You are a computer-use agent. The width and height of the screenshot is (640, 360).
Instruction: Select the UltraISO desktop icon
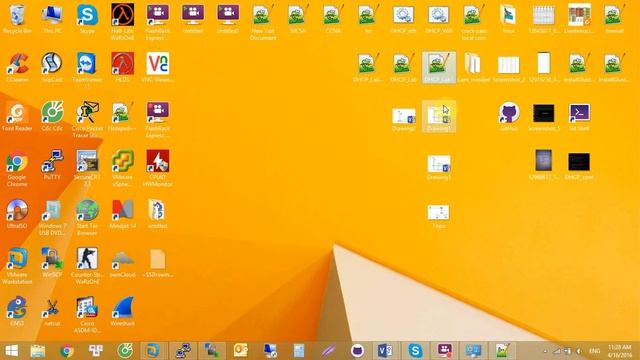(x=17, y=214)
